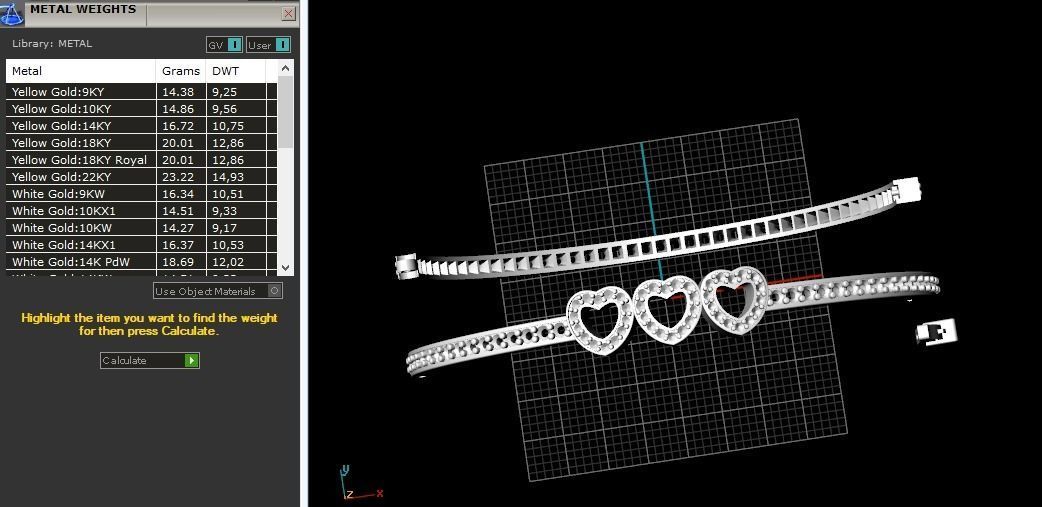
Task: Enable Use Object Materials option
Action: [218, 291]
